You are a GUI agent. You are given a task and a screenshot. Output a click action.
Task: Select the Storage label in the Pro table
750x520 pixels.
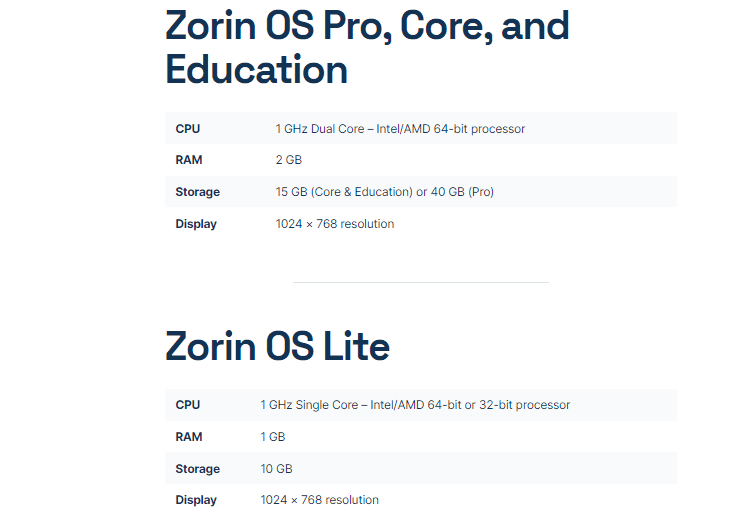click(x=198, y=192)
